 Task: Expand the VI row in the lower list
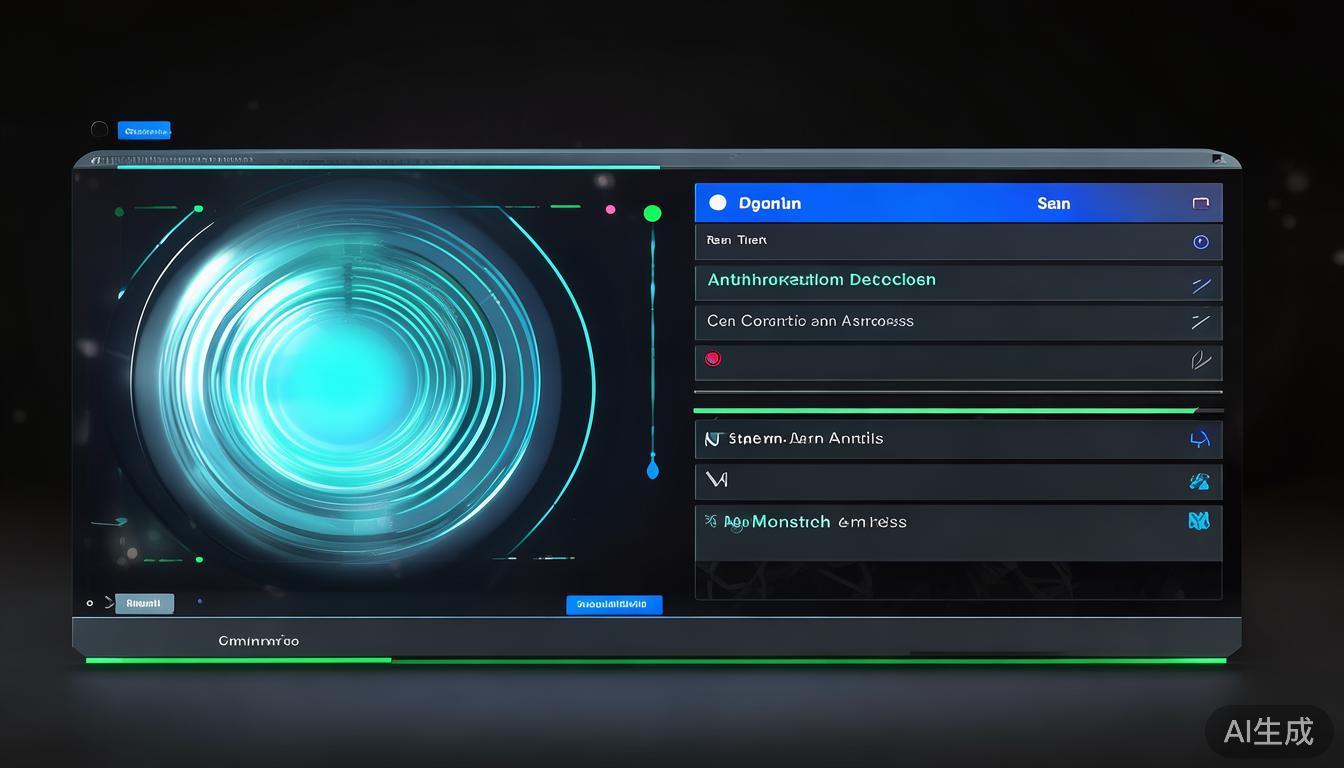coord(716,480)
